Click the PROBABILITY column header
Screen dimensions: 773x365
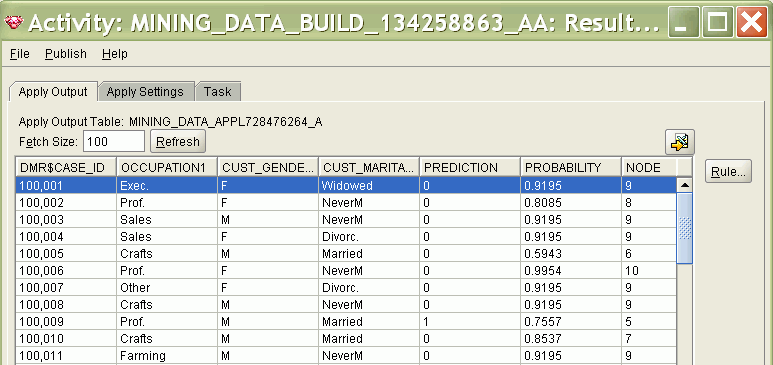click(x=571, y=167)
